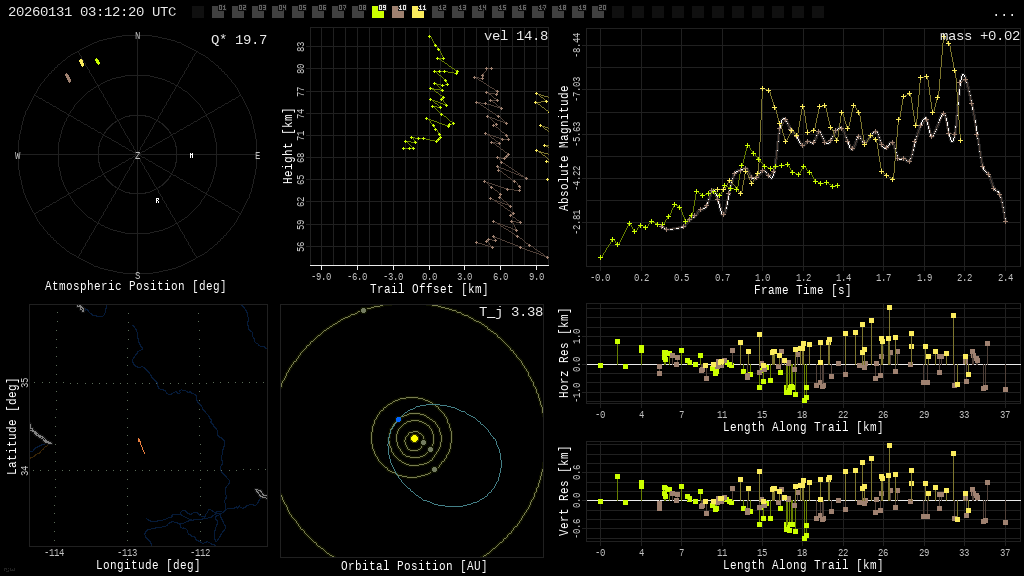
Task: Toggle station 05 indicator box
Action: [x=298, y=12]
